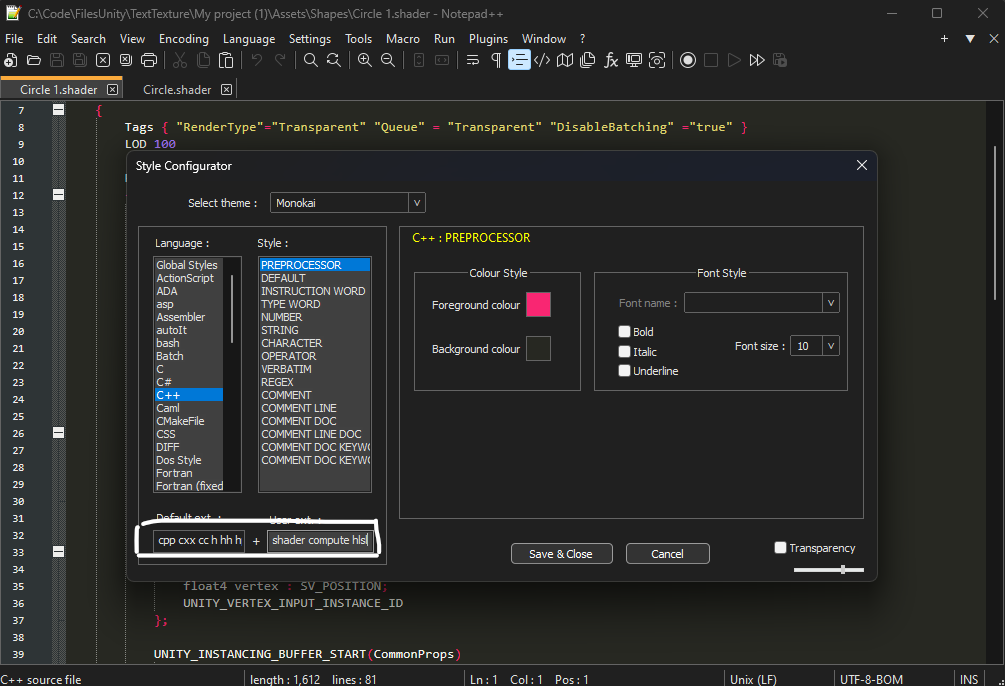
Task: Collapse the fold marker at line 7
Action: coord(58,110)
